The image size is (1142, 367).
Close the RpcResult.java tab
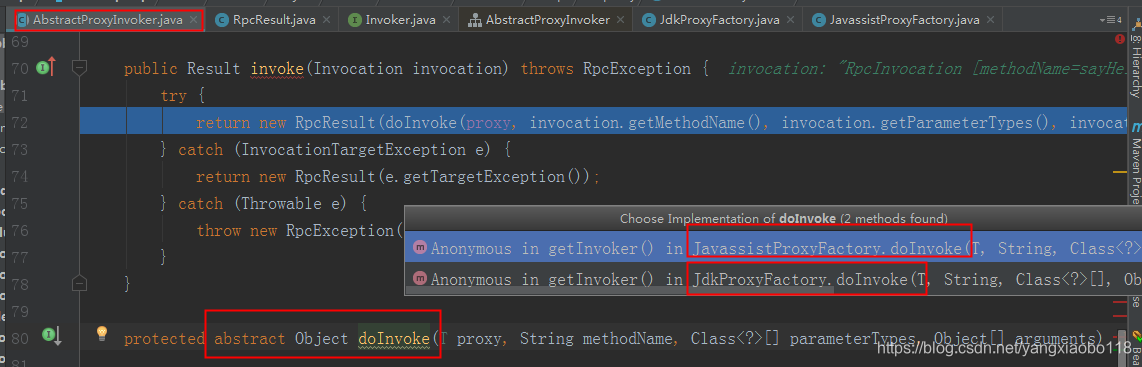(x=327, y=20)
